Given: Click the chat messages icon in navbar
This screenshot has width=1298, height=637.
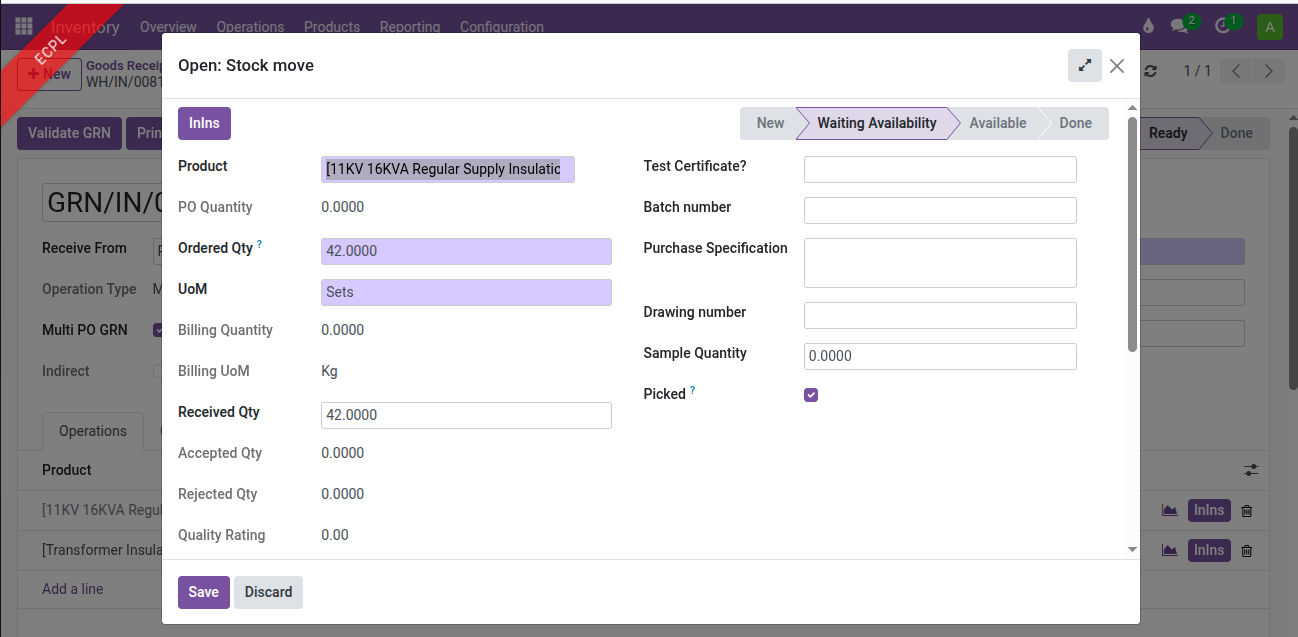Looking at the screenshot, I should [x=1180, y=27].
